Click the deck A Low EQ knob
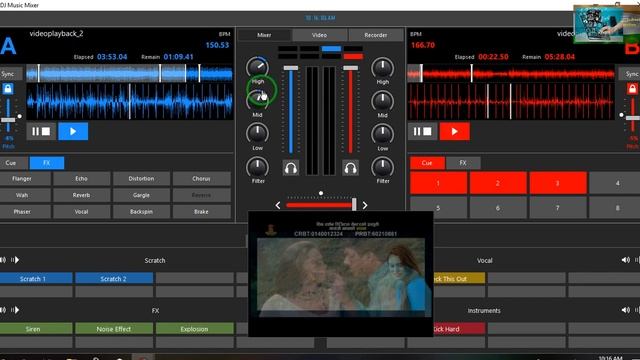The width and height of the screenshot is (640, 360). (x=257, y=134)
